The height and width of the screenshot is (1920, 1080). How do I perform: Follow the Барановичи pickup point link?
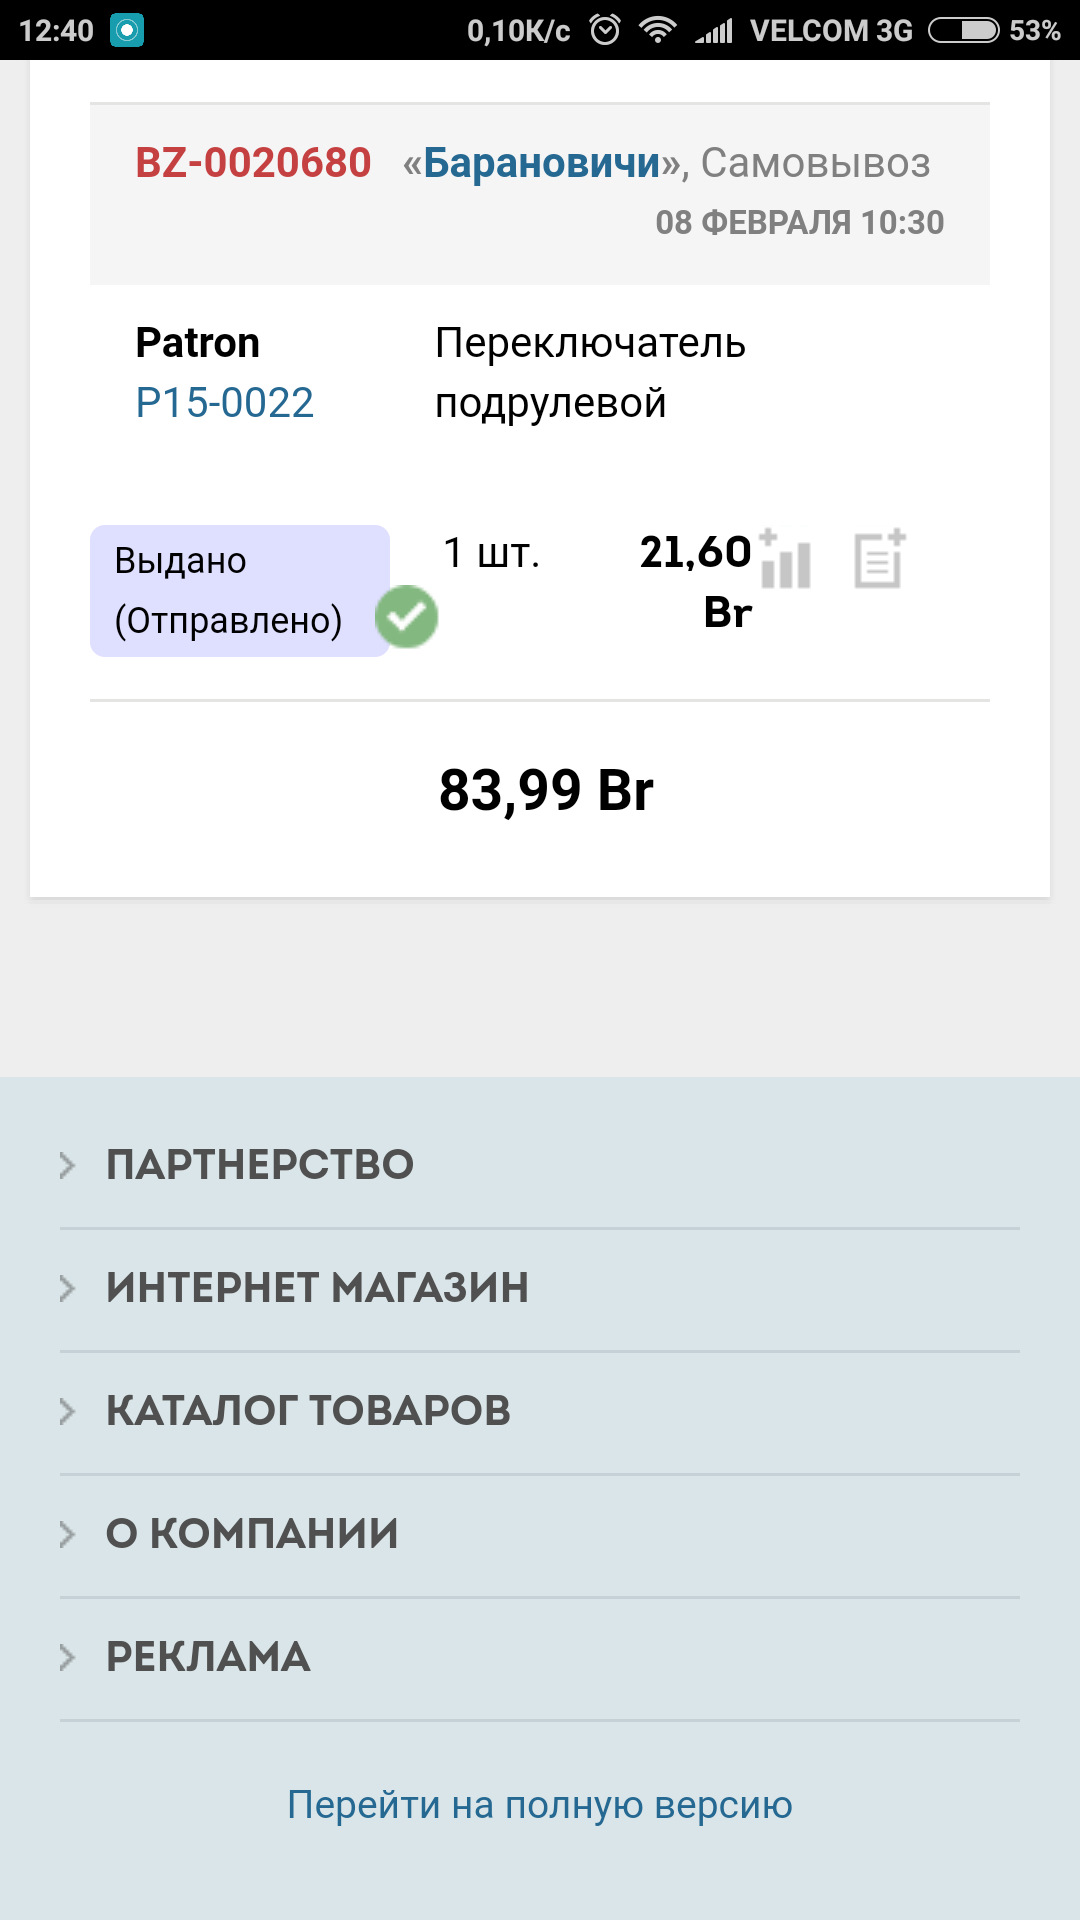coord(542,163)
